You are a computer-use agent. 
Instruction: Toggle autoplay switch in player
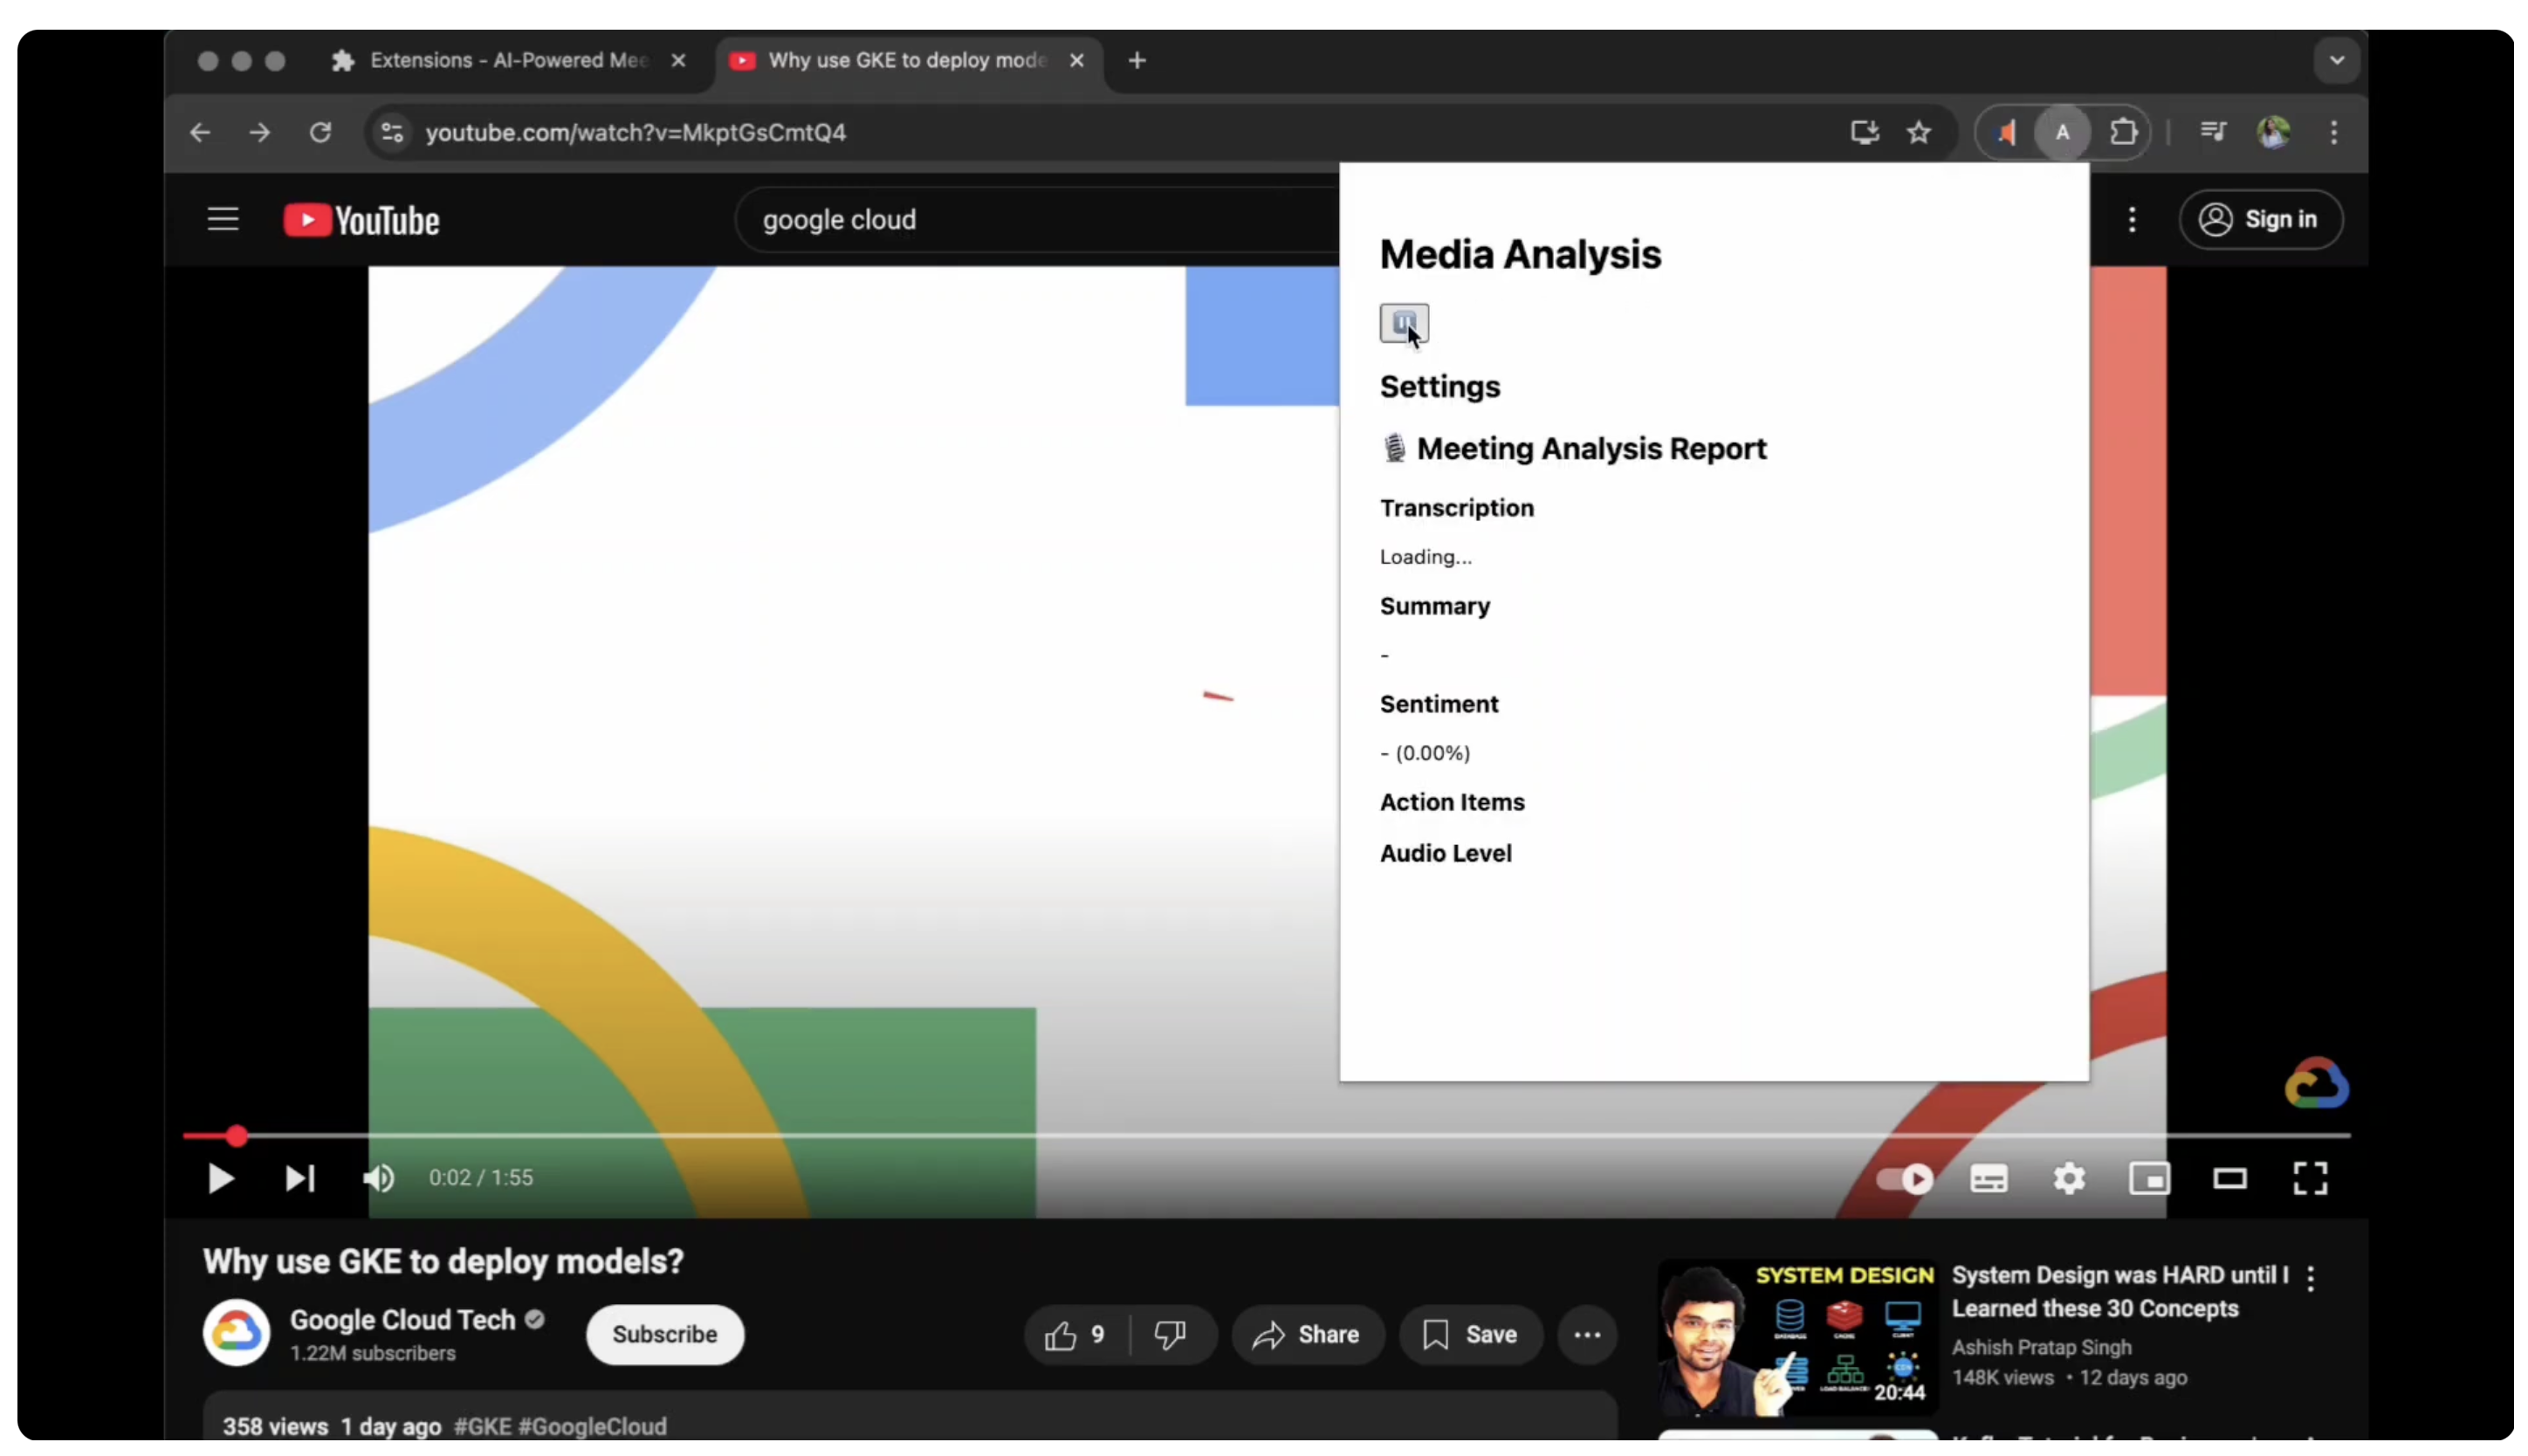point(1904,1179)
